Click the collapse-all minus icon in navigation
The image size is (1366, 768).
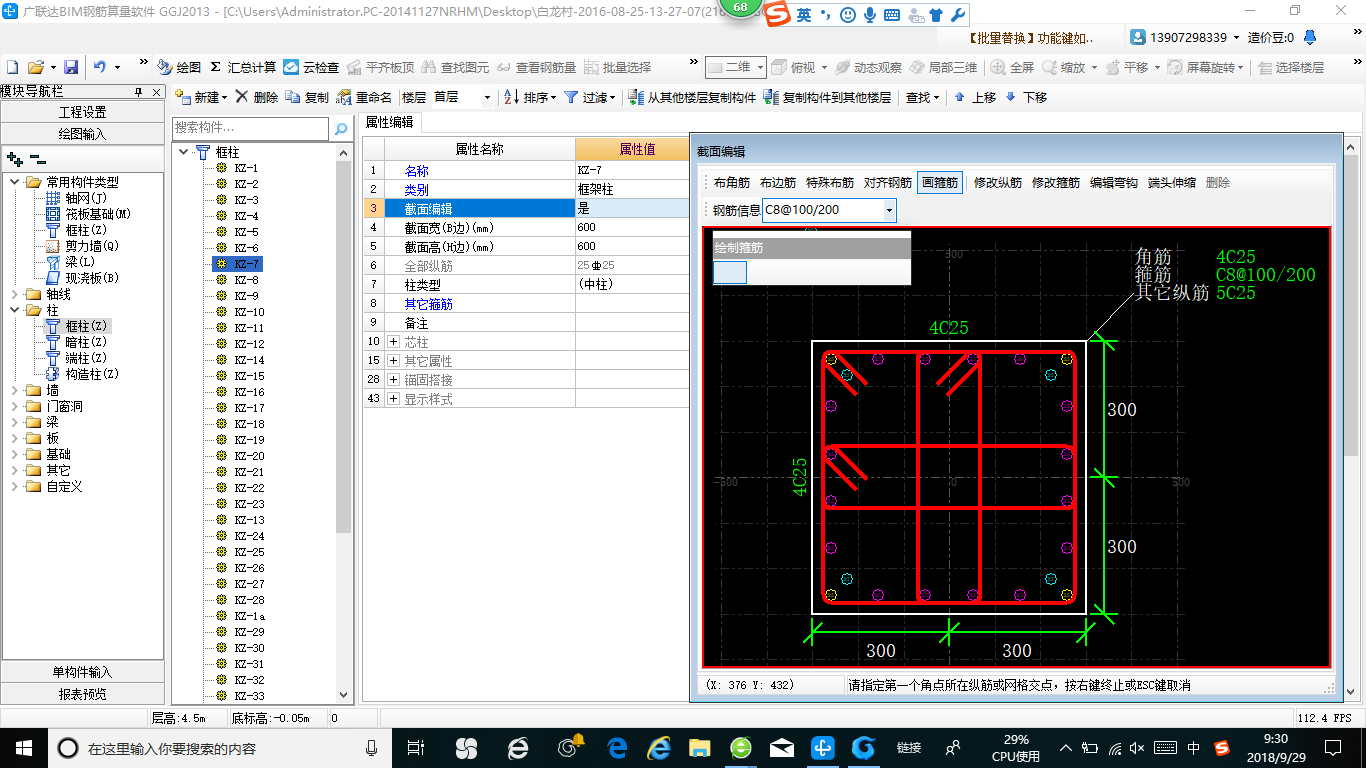38,159
